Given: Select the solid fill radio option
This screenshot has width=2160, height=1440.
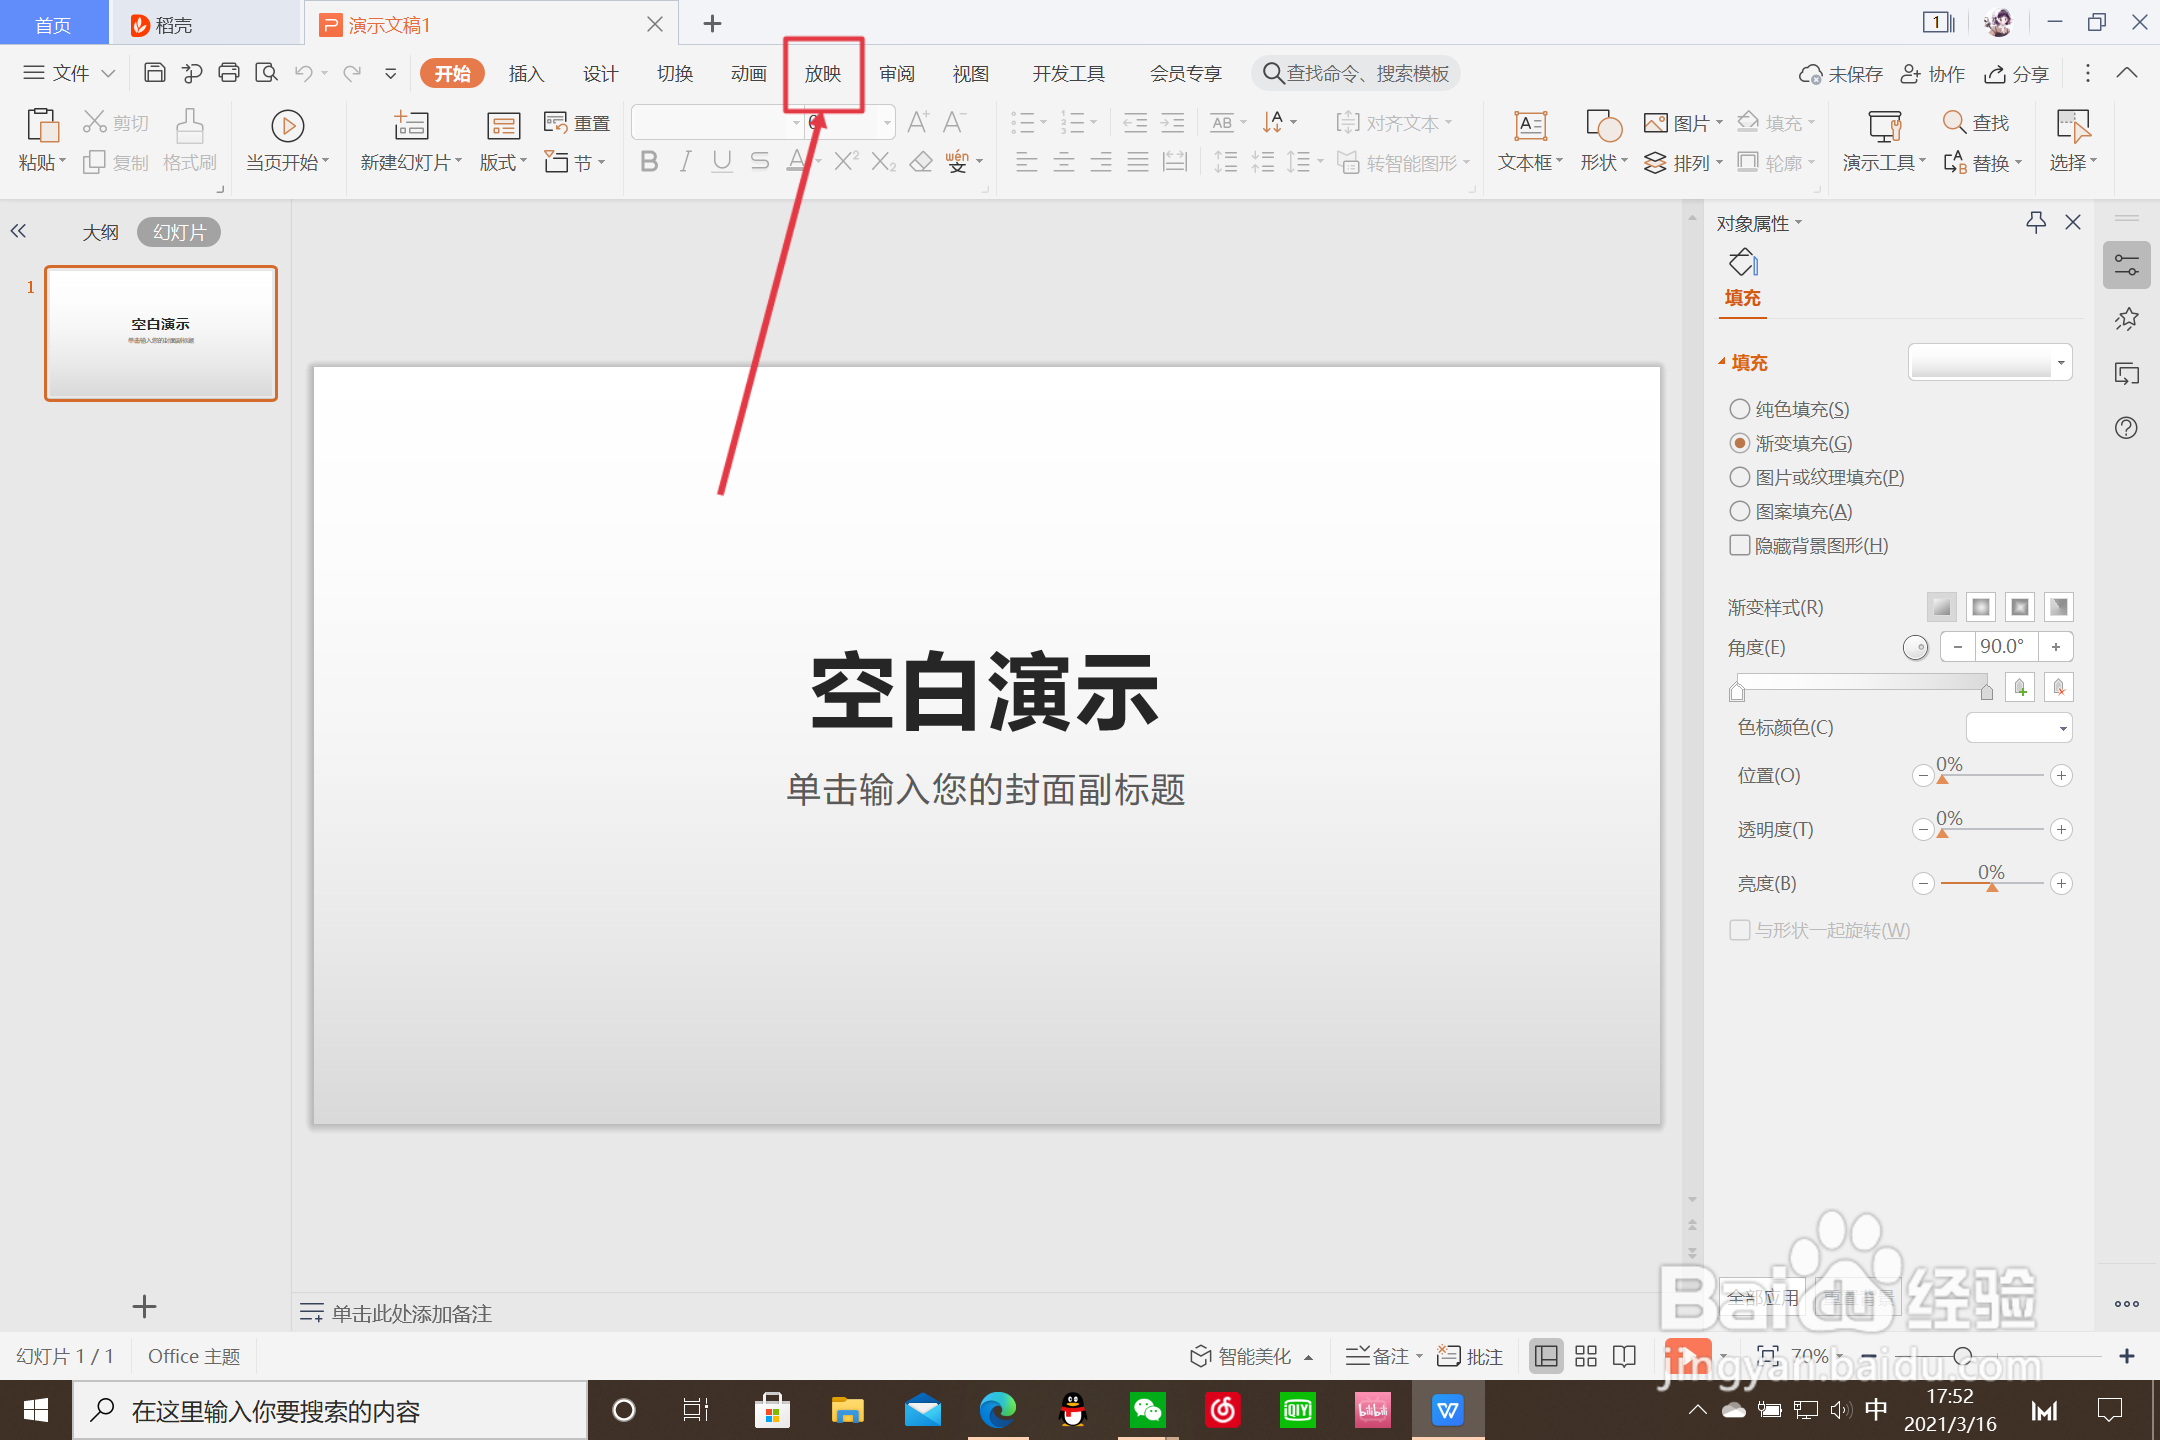Looking at the screenshot, I should pos(1740,409).
